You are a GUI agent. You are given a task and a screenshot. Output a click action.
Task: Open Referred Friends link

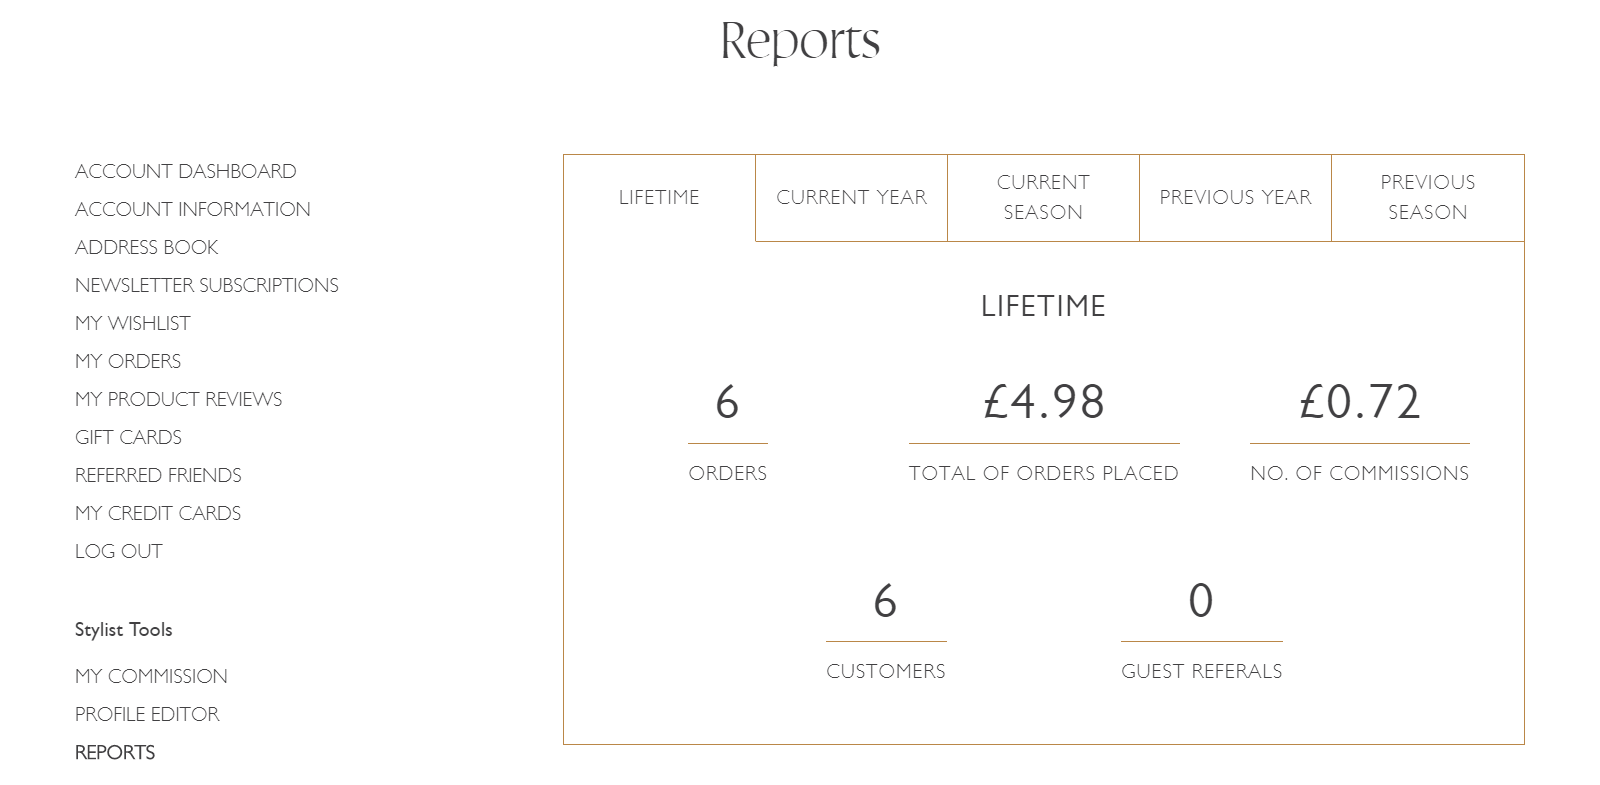coord(158,475)
